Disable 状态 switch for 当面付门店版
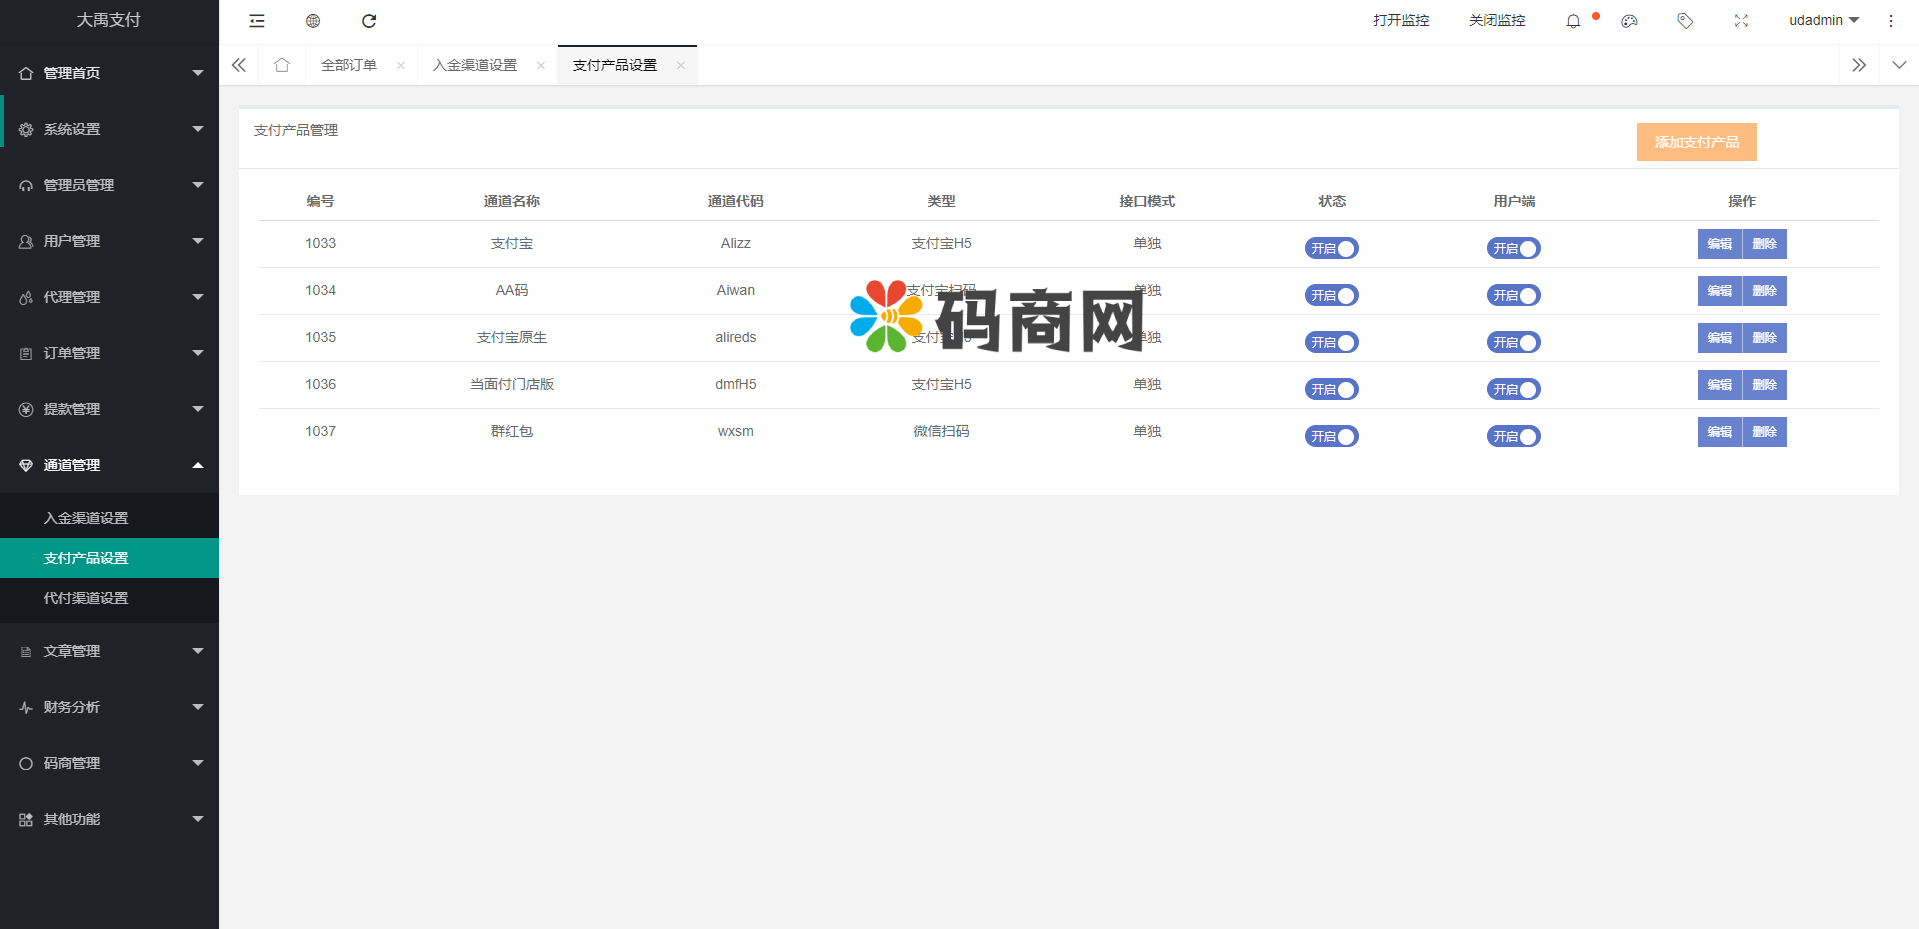Viewport: 1919px width, 929px height. (1331, 389)
